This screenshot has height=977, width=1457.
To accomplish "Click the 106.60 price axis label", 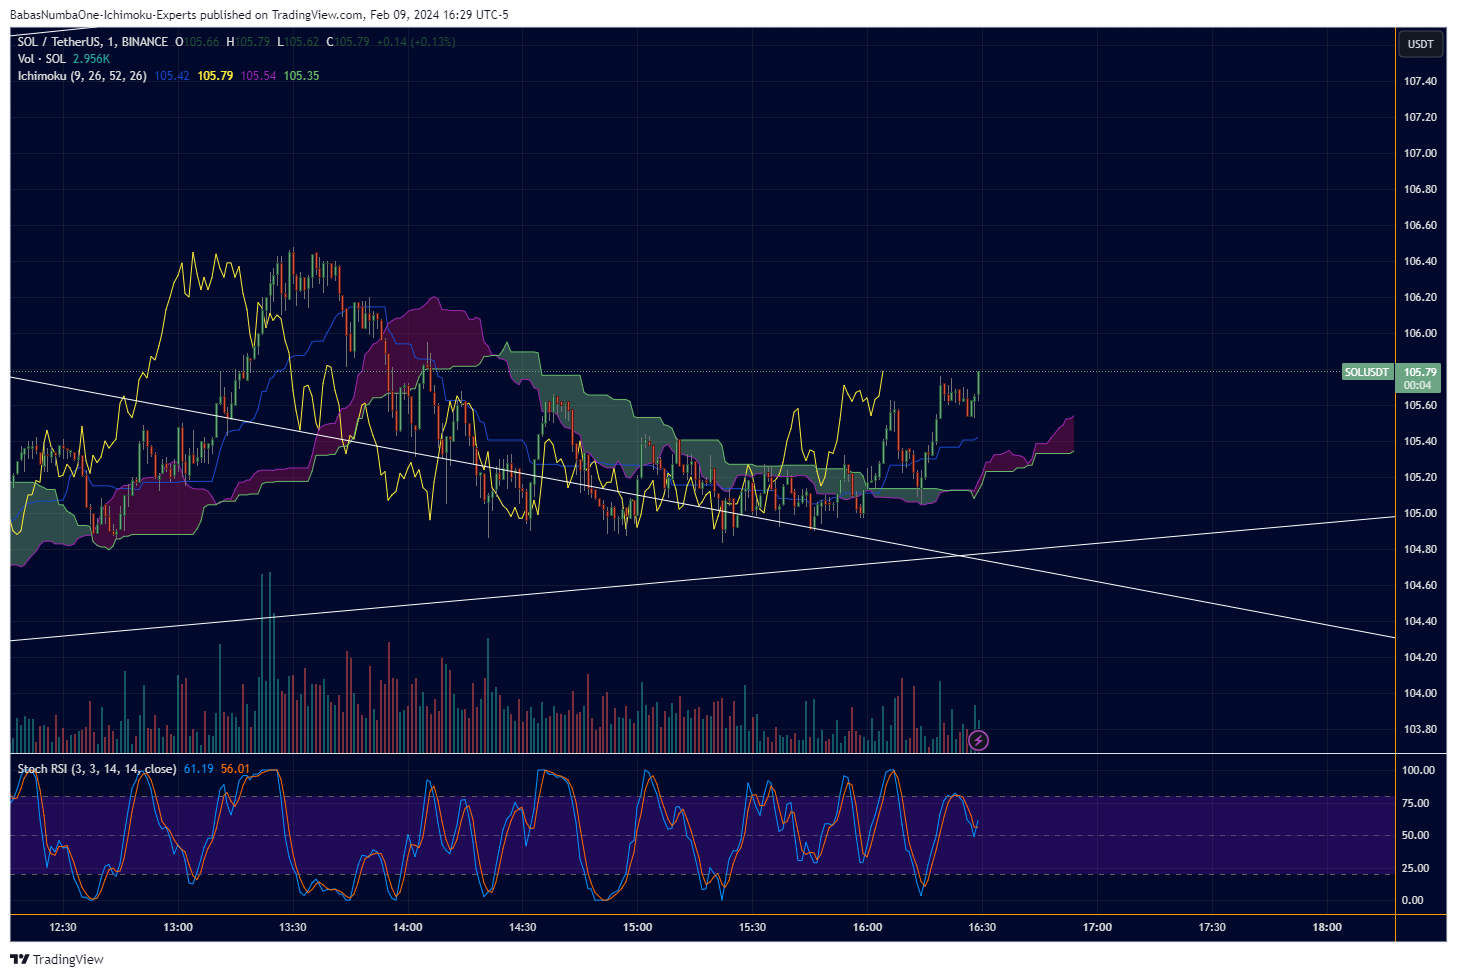I will point(1420,225).
